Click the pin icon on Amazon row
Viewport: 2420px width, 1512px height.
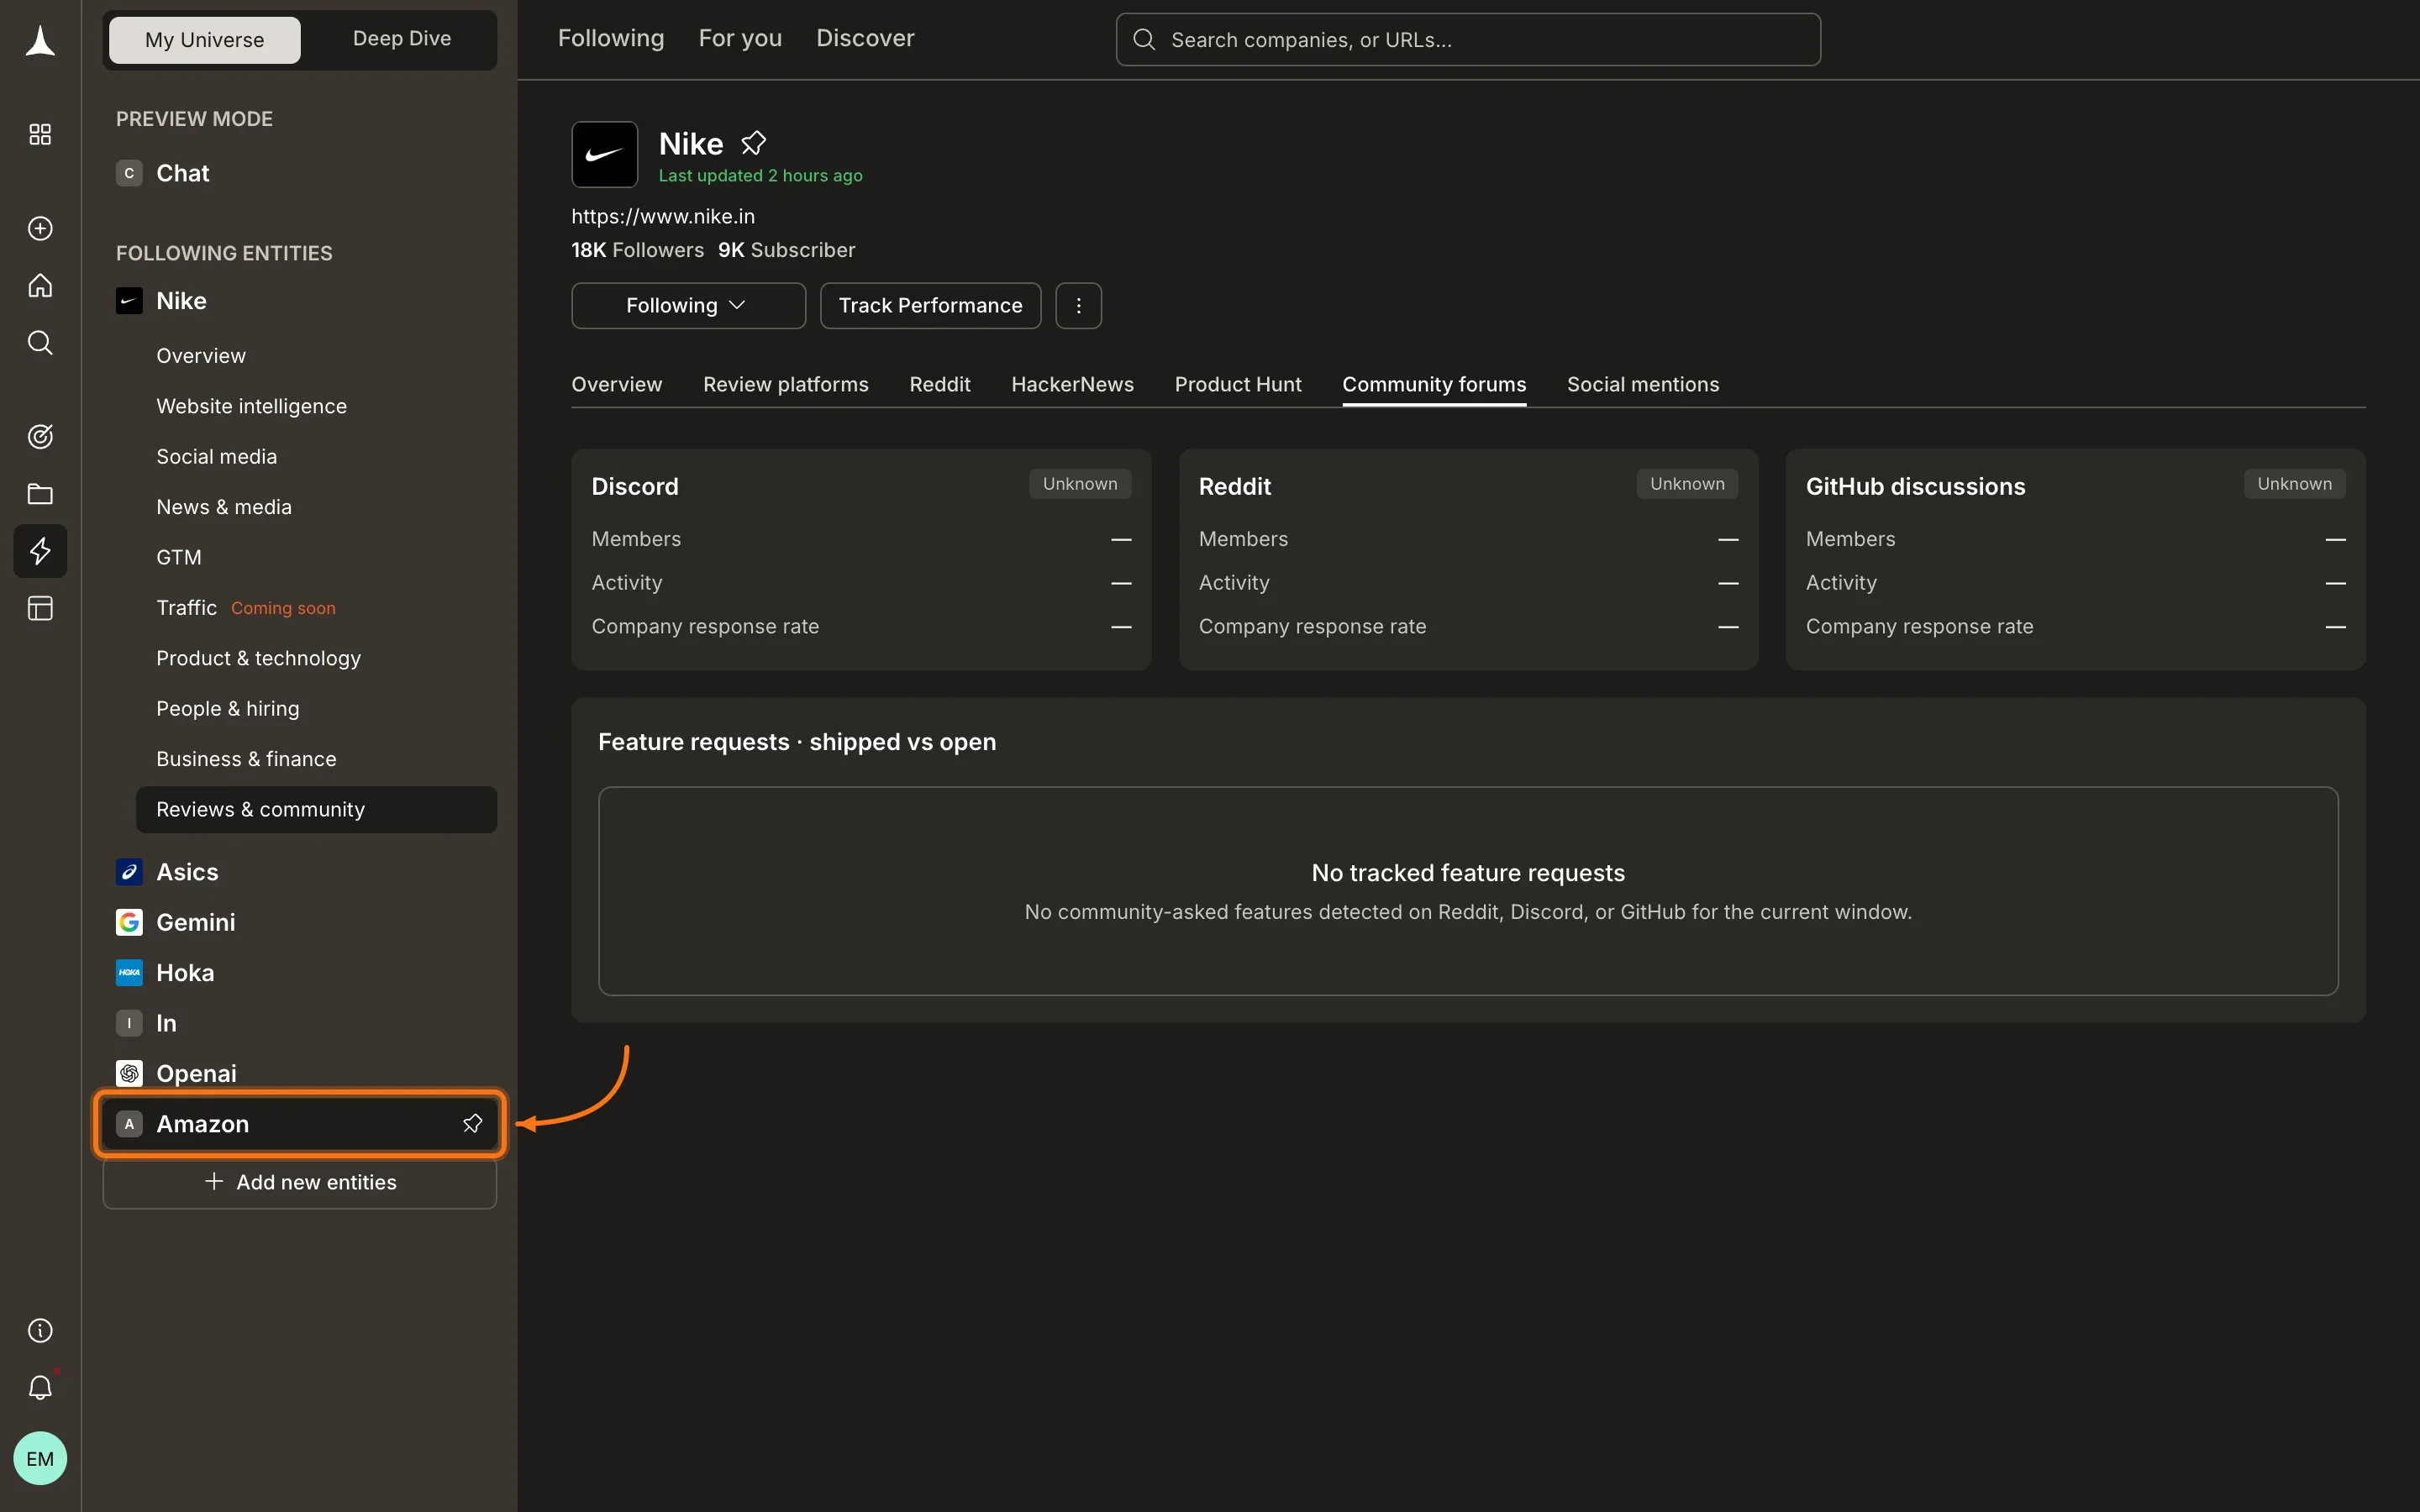click(x=472, y=1123)
